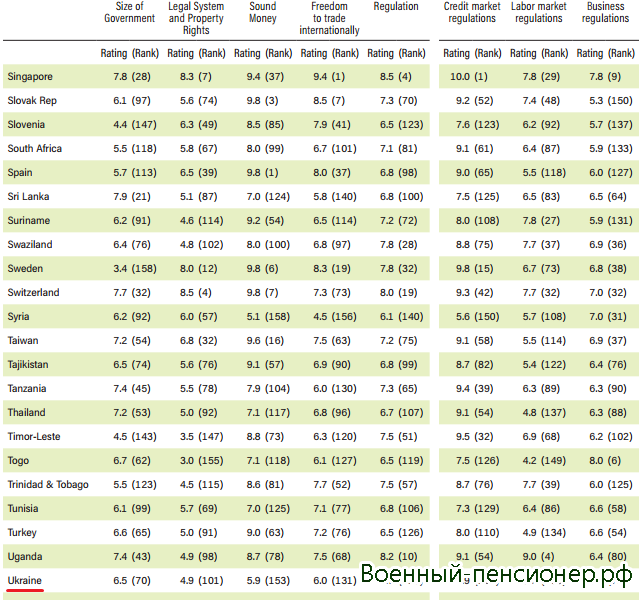Click the Credit market regulations header
Screen dimensions: 644x600
(x=471, y=12)
